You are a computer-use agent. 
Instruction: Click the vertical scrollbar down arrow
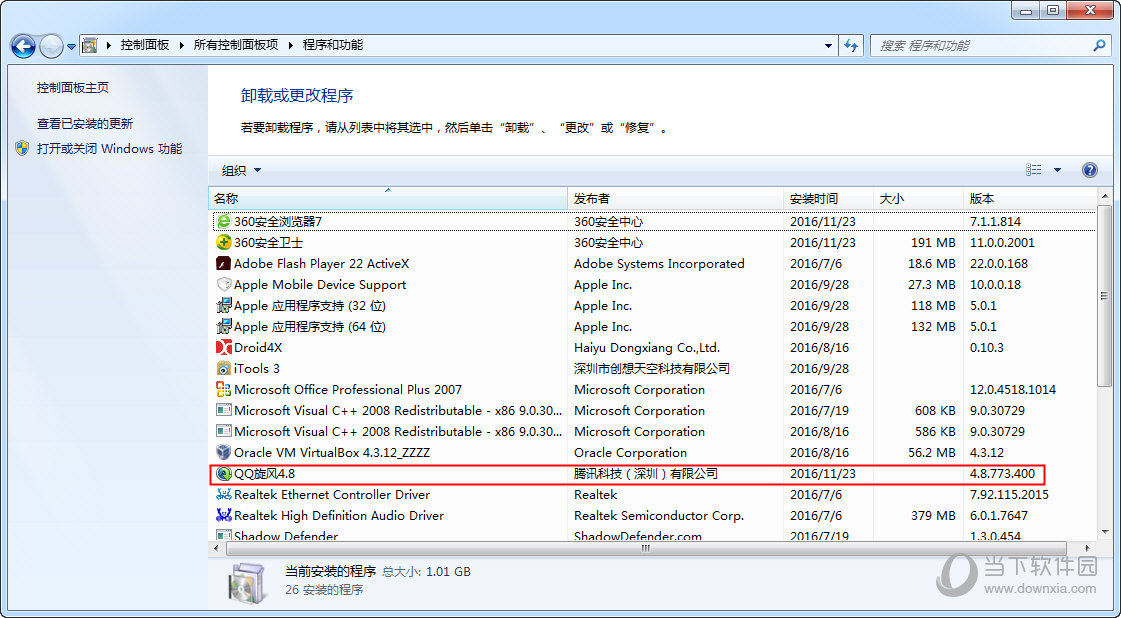(x=1103, y=534)
